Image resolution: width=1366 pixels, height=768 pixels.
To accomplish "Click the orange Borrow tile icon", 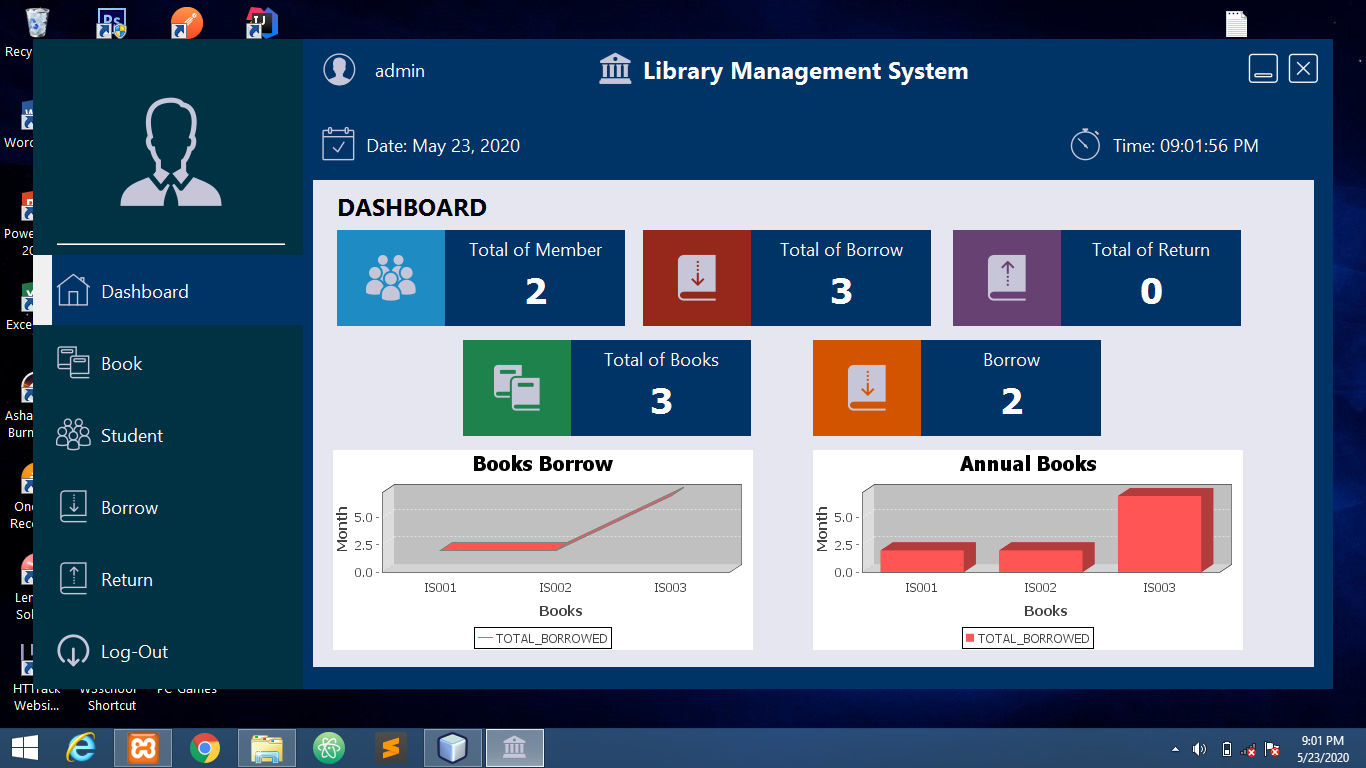I will [x=867, y=388].
